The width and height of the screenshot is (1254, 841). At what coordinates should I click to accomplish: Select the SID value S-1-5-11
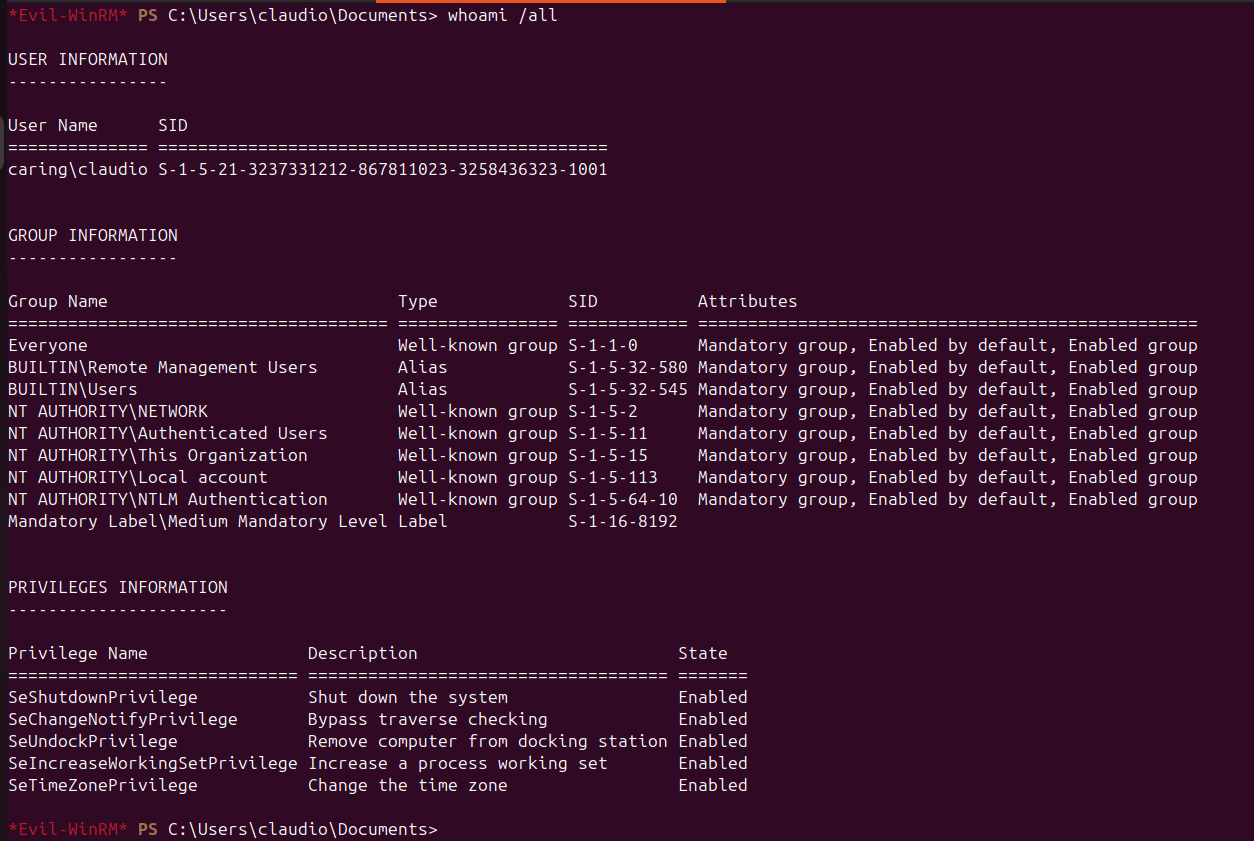click(x=608, y=434)
